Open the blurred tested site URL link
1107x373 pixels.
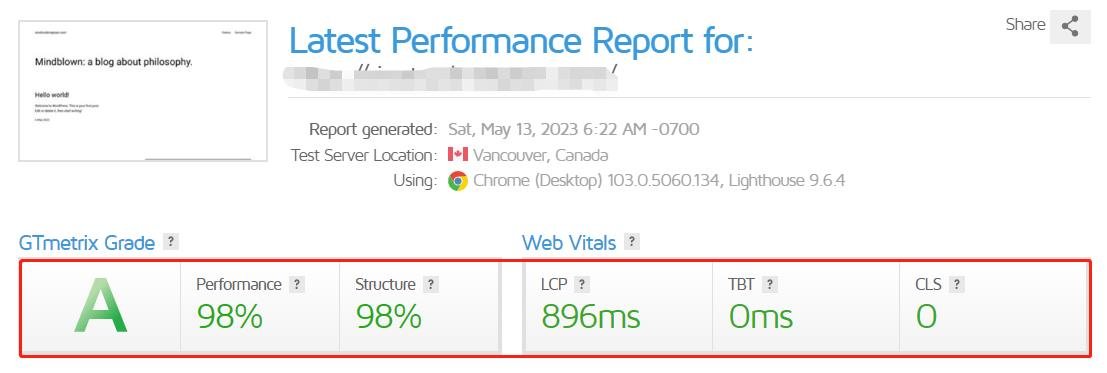click(452, 76)
